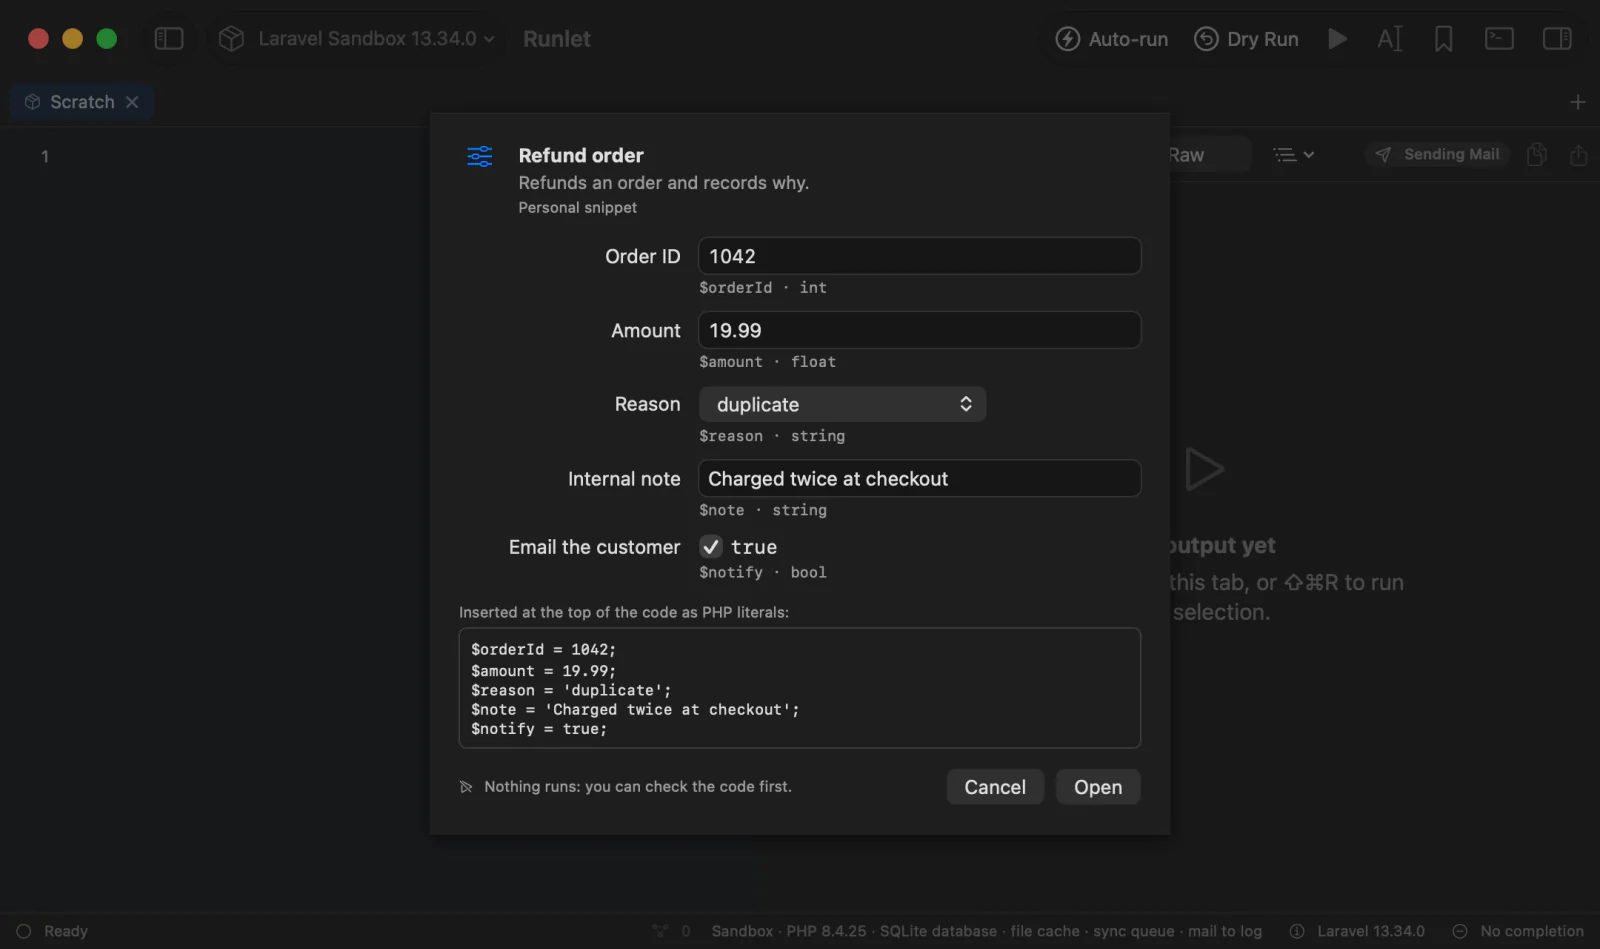This screenshot has width=1600, height=949.
Task: Uncheck the Email the customer checkbox
Action: pyautogui.click(x=711, y=547)
